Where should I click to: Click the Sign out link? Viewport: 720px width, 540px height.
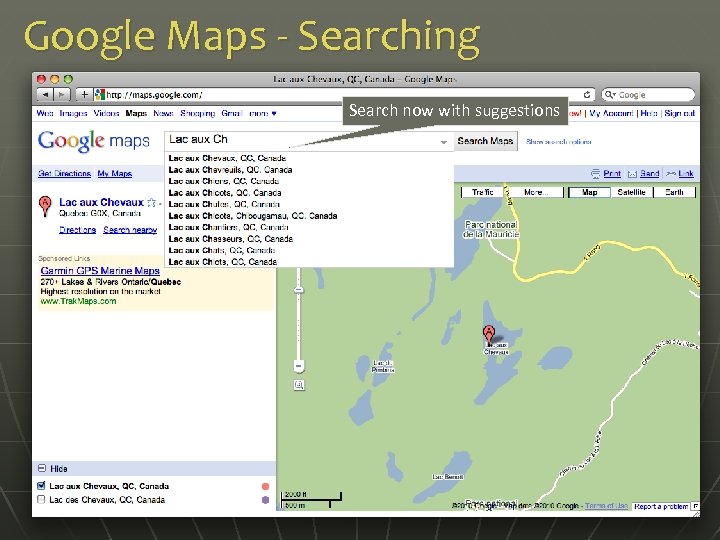[x=680, y=113]
